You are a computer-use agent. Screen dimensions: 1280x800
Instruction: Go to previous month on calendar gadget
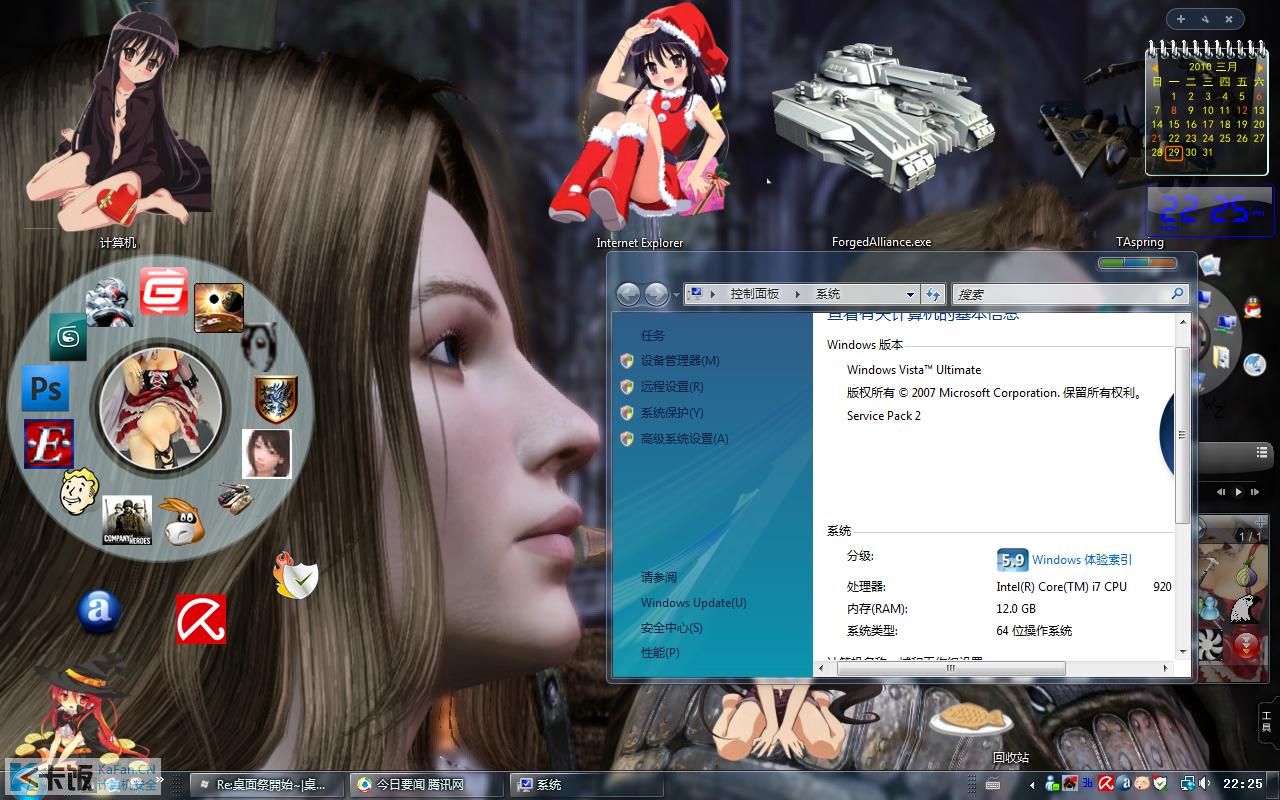coord(1157,67)
